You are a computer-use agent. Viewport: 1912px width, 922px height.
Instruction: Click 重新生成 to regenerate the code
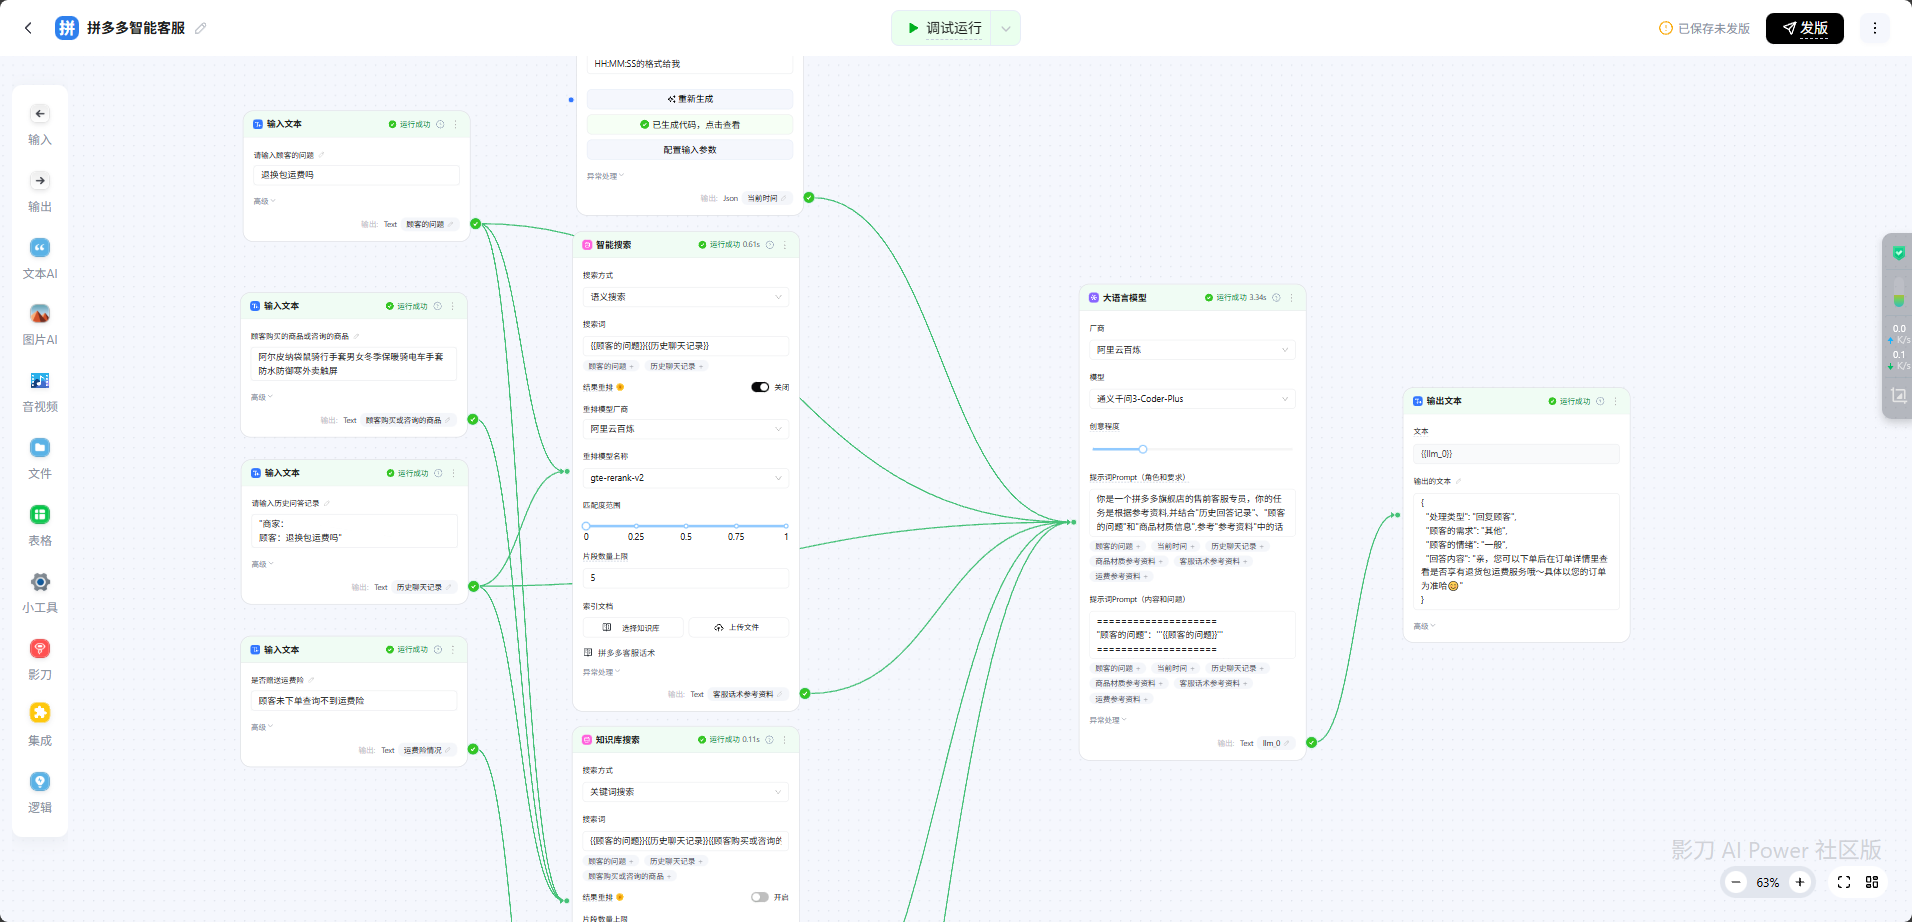point(690,99)
